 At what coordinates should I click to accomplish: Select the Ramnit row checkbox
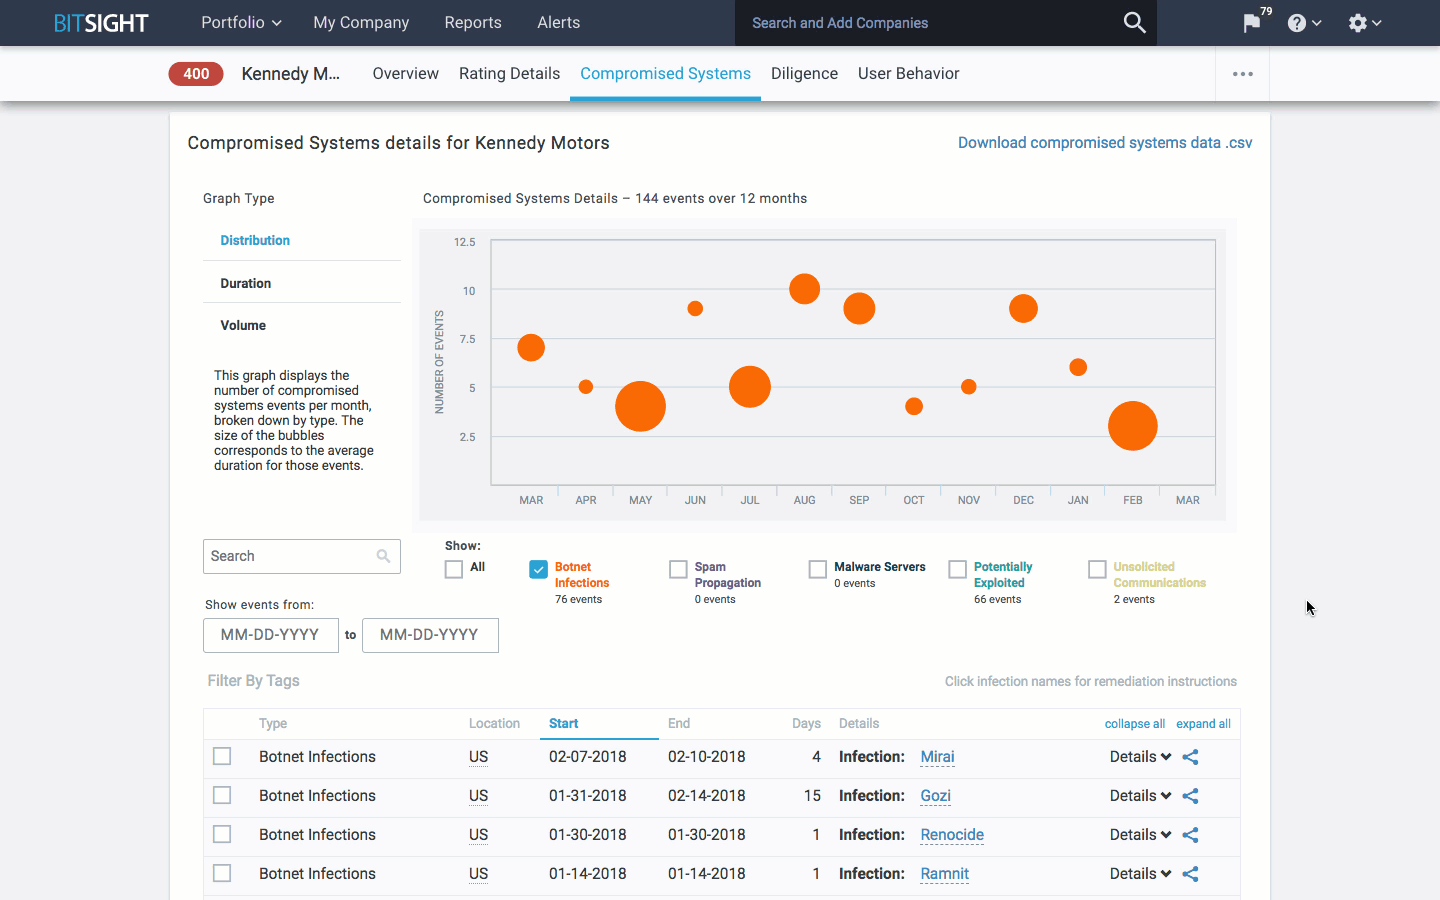click(x=222, y=873)
